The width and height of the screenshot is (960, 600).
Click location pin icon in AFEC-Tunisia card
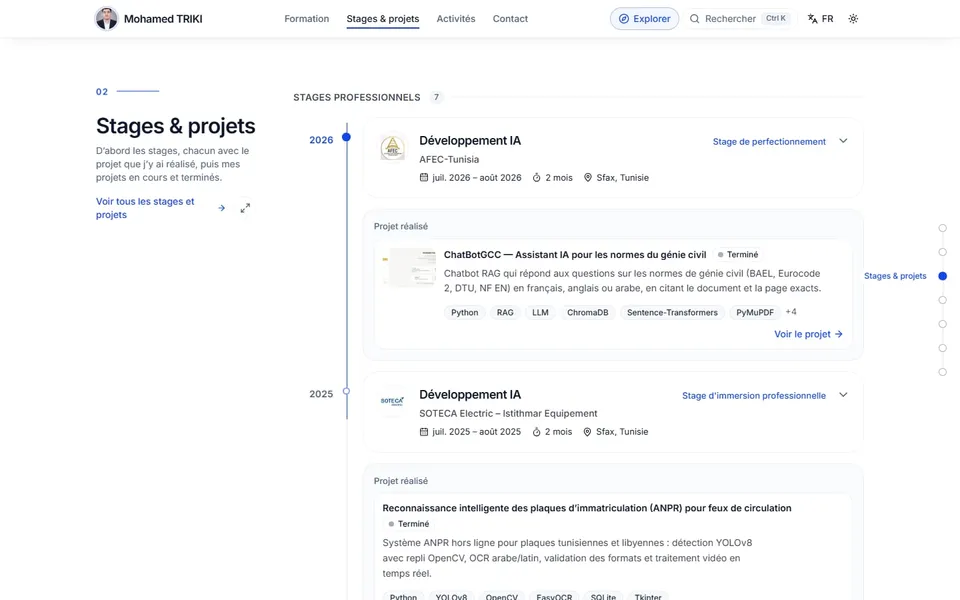(588, 178)
